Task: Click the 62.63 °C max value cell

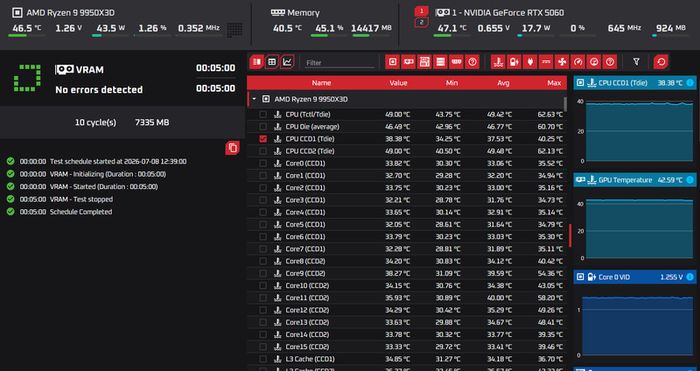Action: [x=550, y=115]
